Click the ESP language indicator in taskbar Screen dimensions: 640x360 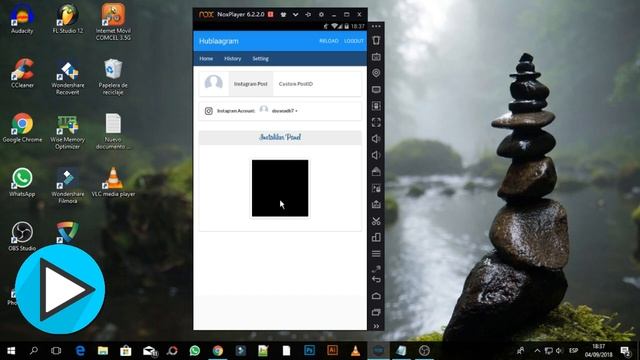(574, 351)
